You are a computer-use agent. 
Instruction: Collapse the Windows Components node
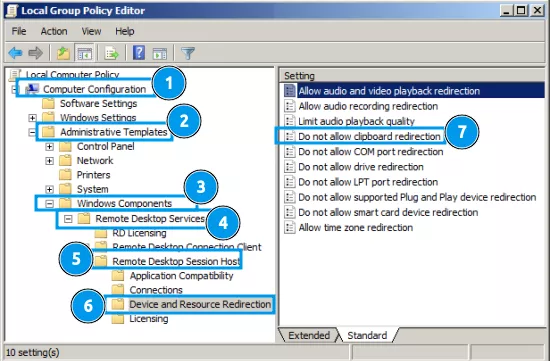pos(49,203)
